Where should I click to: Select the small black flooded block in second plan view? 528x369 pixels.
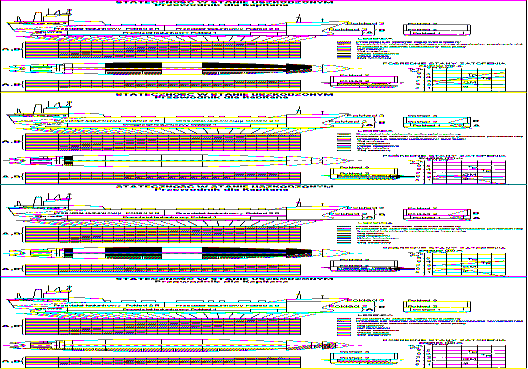(x=68, y=160)
